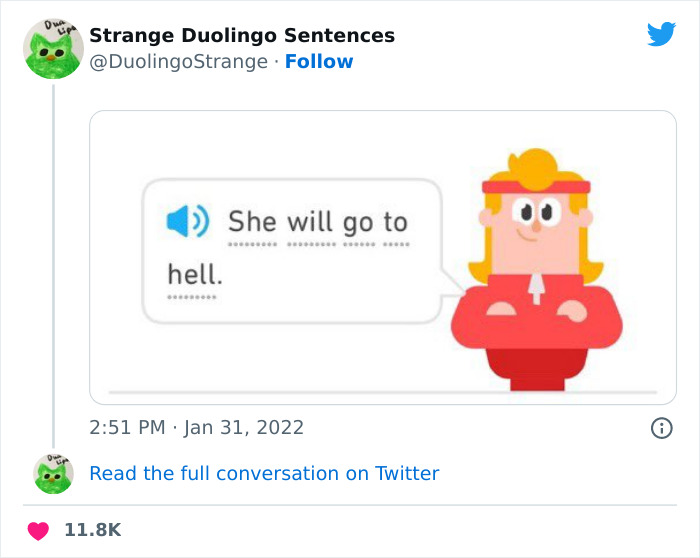This screenshot has width=700, height=558.
Task: Click the @DuolingoStrange handle
Action: pyautogui.click(x=180, y=62)
